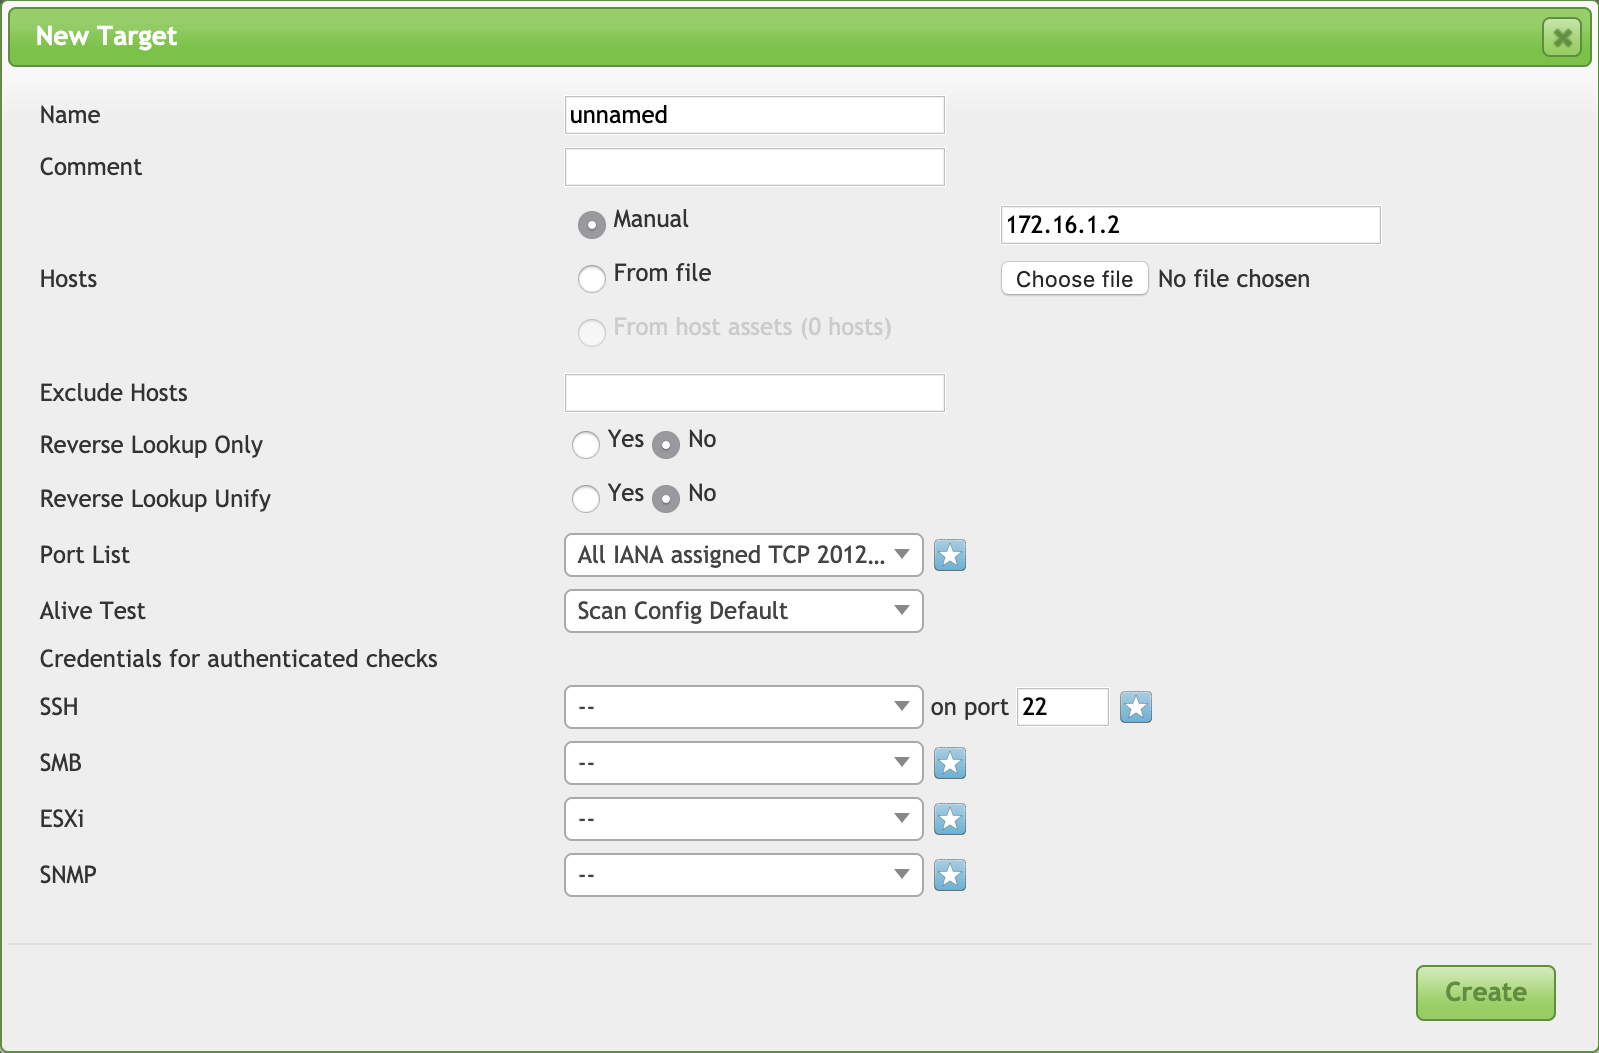This screenshot has width=1599, height=1053.
Task: Click the SSH port number field
Action: 1062,707
